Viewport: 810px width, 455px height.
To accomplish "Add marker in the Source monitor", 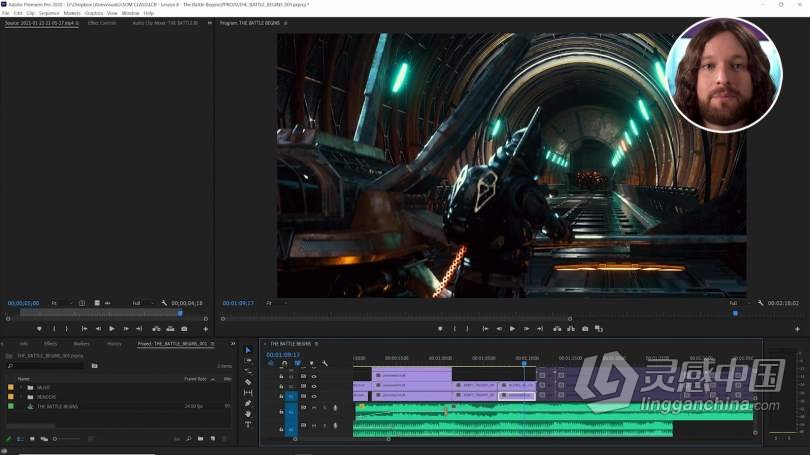I will (x=39, y=328).
